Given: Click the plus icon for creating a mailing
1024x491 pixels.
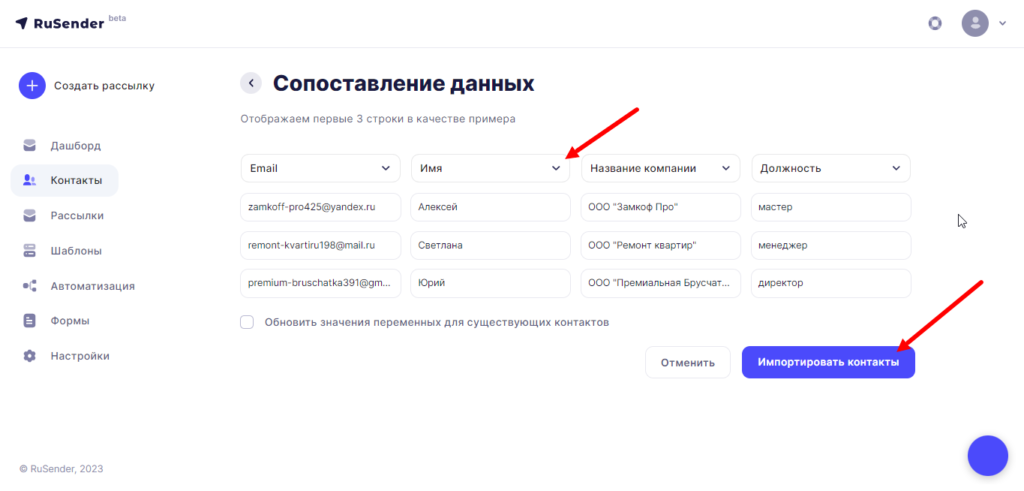Looking at the screenshot, I should [32, 86].
